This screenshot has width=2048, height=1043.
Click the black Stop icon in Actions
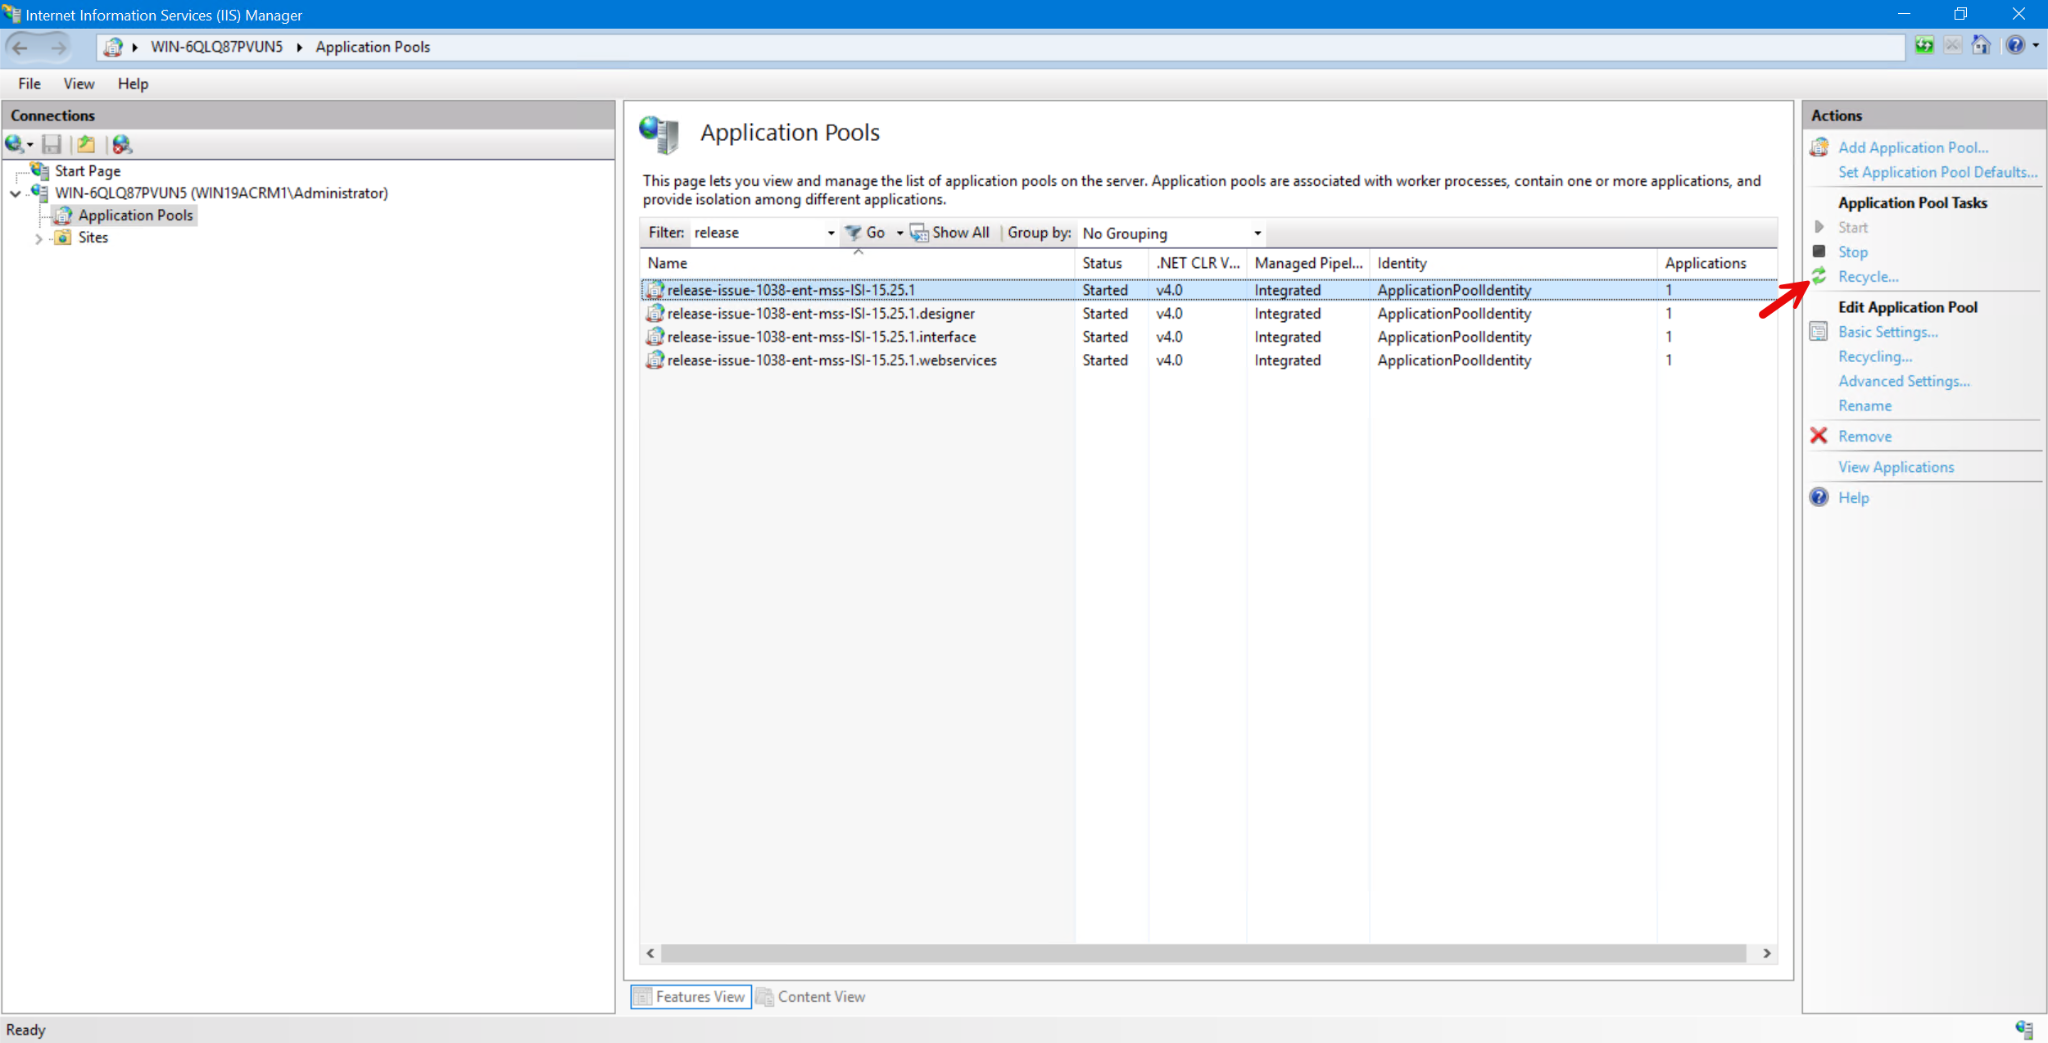click(1819, 252)
